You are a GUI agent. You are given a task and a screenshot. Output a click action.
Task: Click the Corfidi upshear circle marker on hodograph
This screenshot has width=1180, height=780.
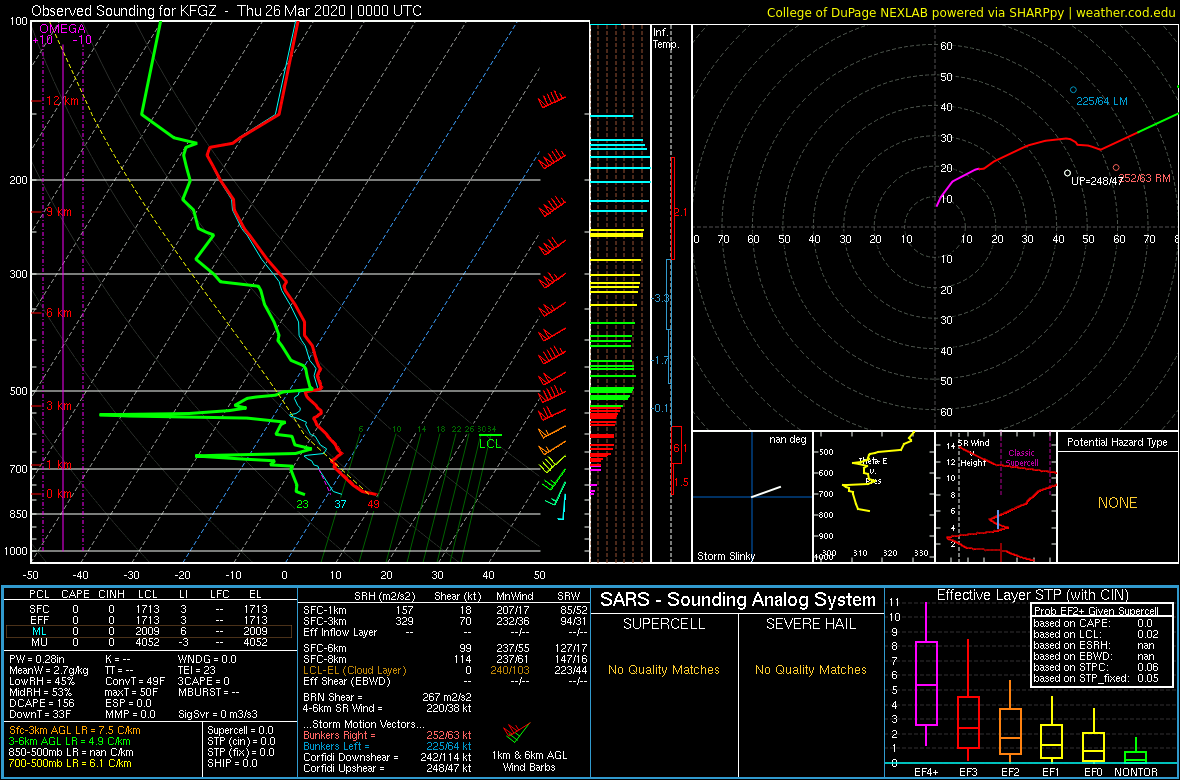[1067, 173]
